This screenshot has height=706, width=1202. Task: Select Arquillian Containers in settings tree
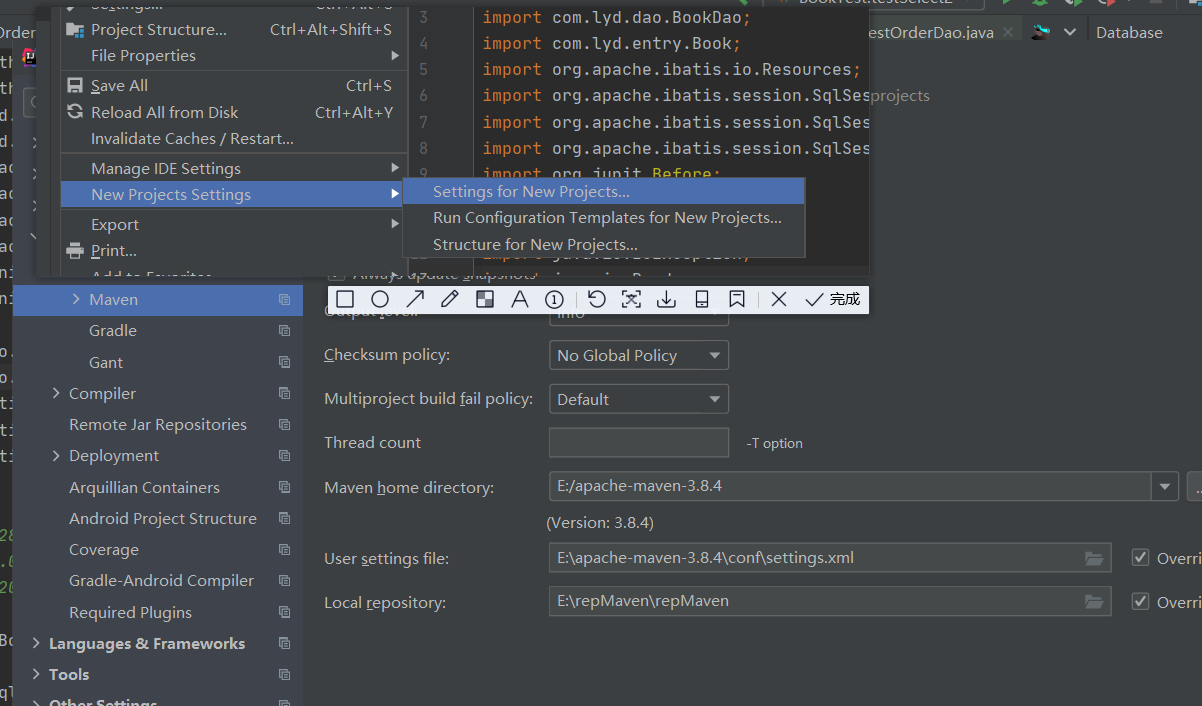pyautogui.click(x=144, y=488)
